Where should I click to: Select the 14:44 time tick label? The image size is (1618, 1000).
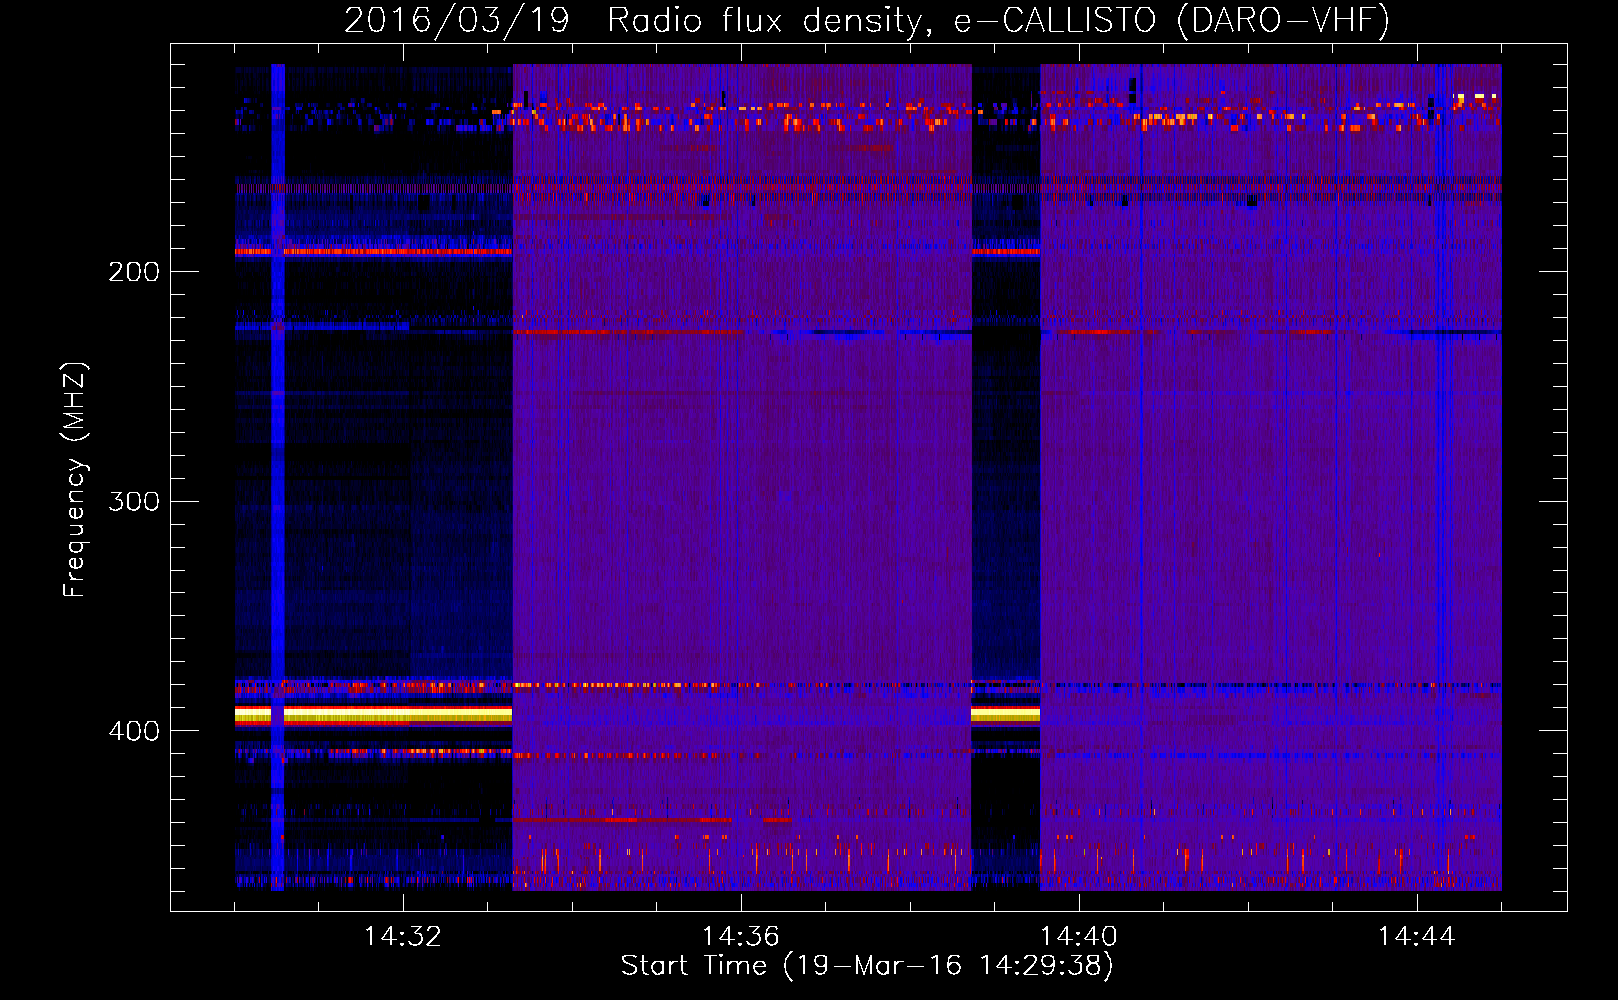point(1417,937)
